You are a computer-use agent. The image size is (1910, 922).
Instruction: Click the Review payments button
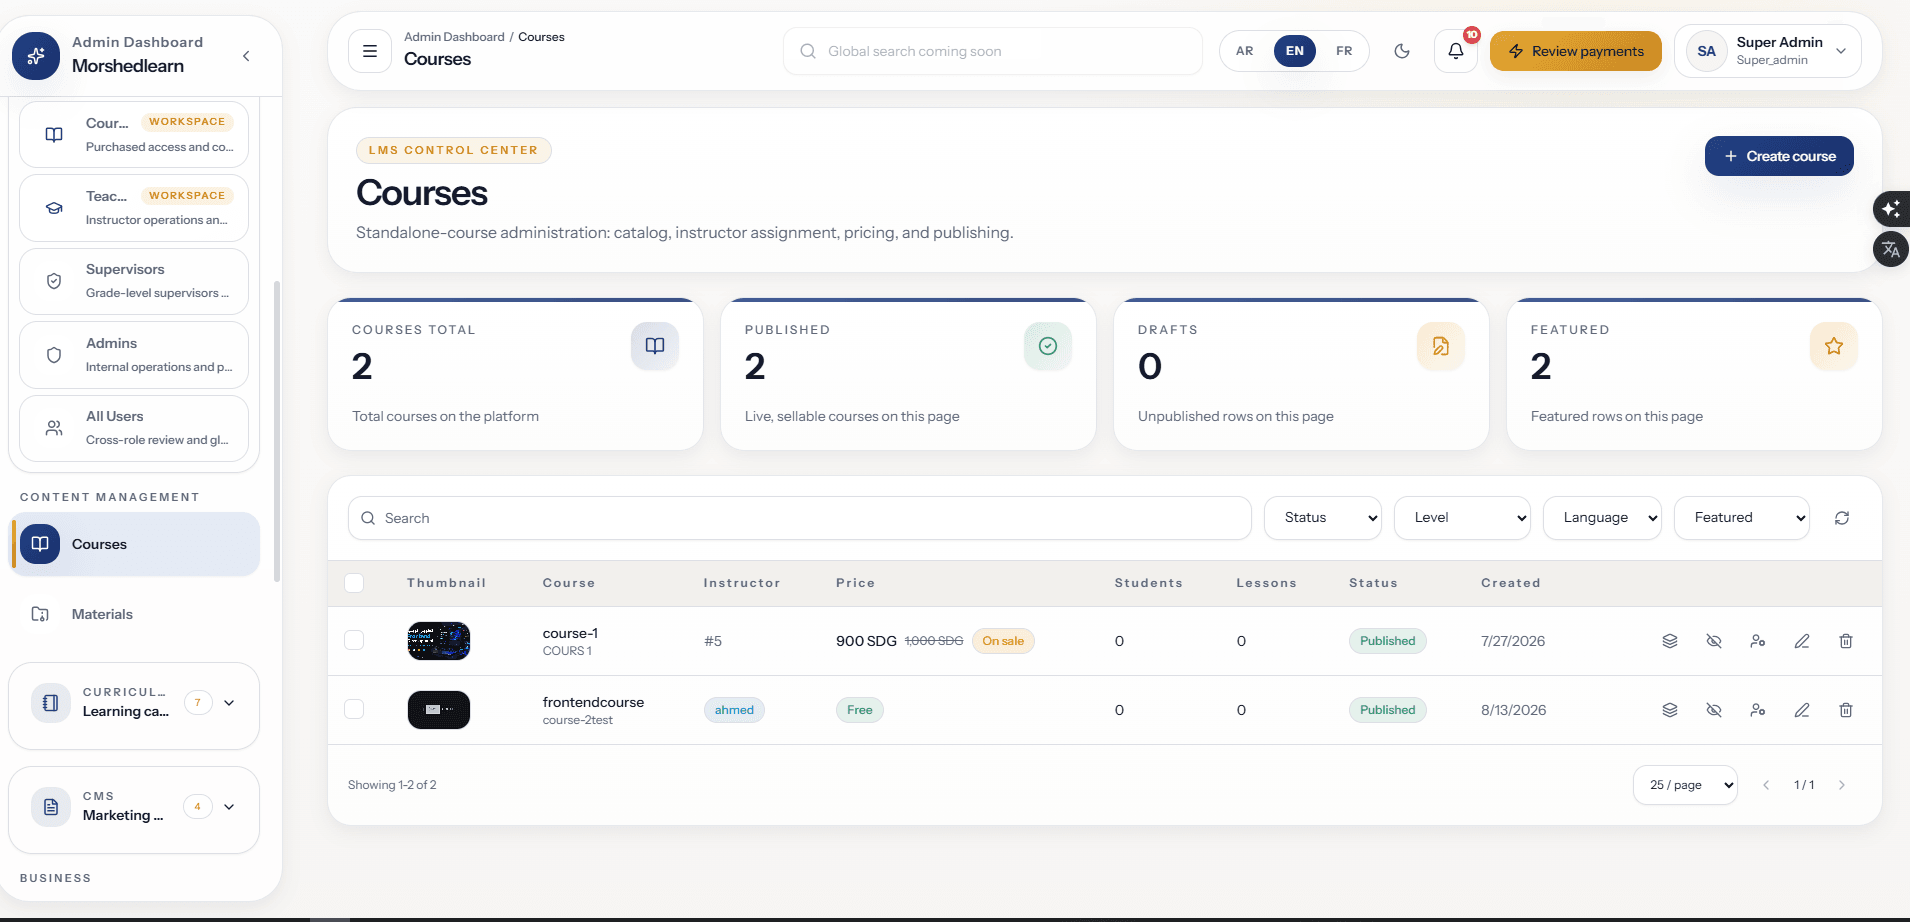tap(1576, 51)
